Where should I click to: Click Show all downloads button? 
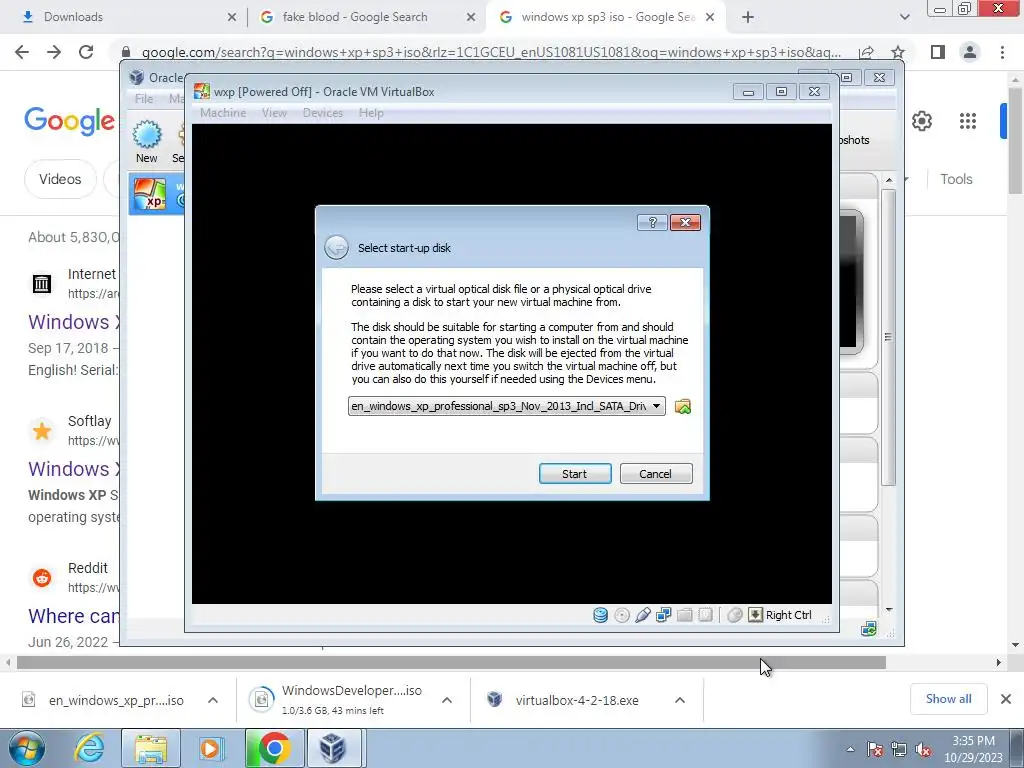coord(948,699)
